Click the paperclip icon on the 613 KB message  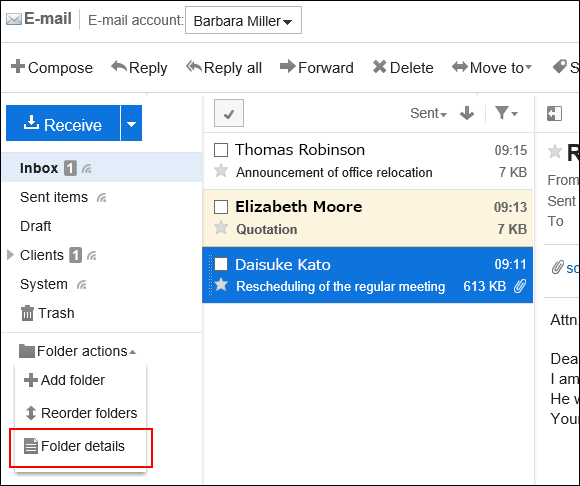[x=520, y=286]
